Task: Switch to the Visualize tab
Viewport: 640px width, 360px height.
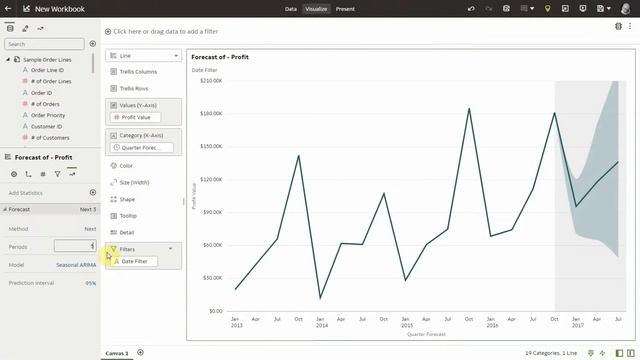Action: coord(316,9)
